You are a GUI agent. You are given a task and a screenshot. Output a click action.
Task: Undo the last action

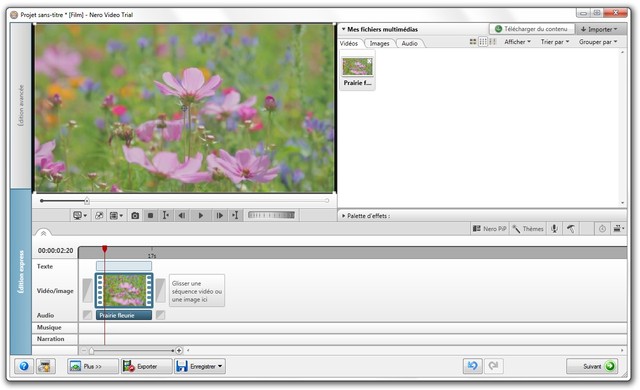[x=473, y=366]
